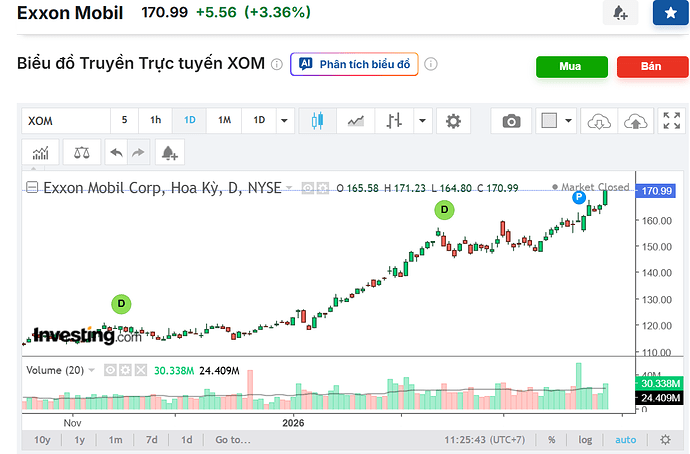Add XOM to watchlist with star button
The height and width of the screenshot is (454, 690).
tap(670, 13)
